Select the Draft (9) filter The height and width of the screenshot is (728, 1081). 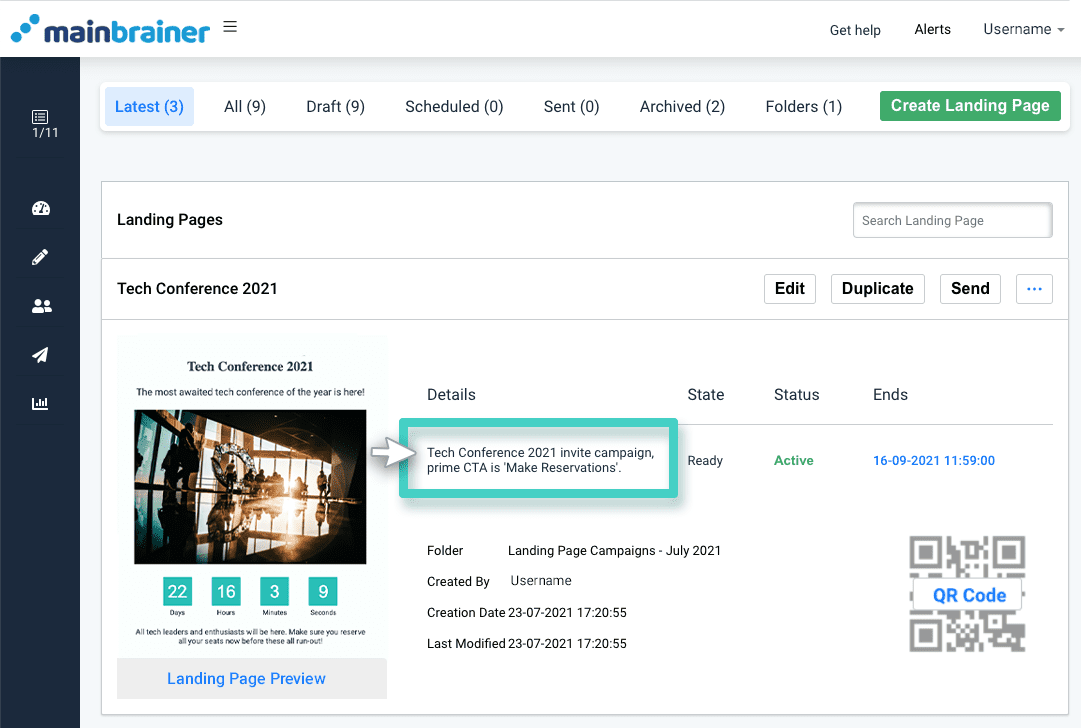pos(335,106)
